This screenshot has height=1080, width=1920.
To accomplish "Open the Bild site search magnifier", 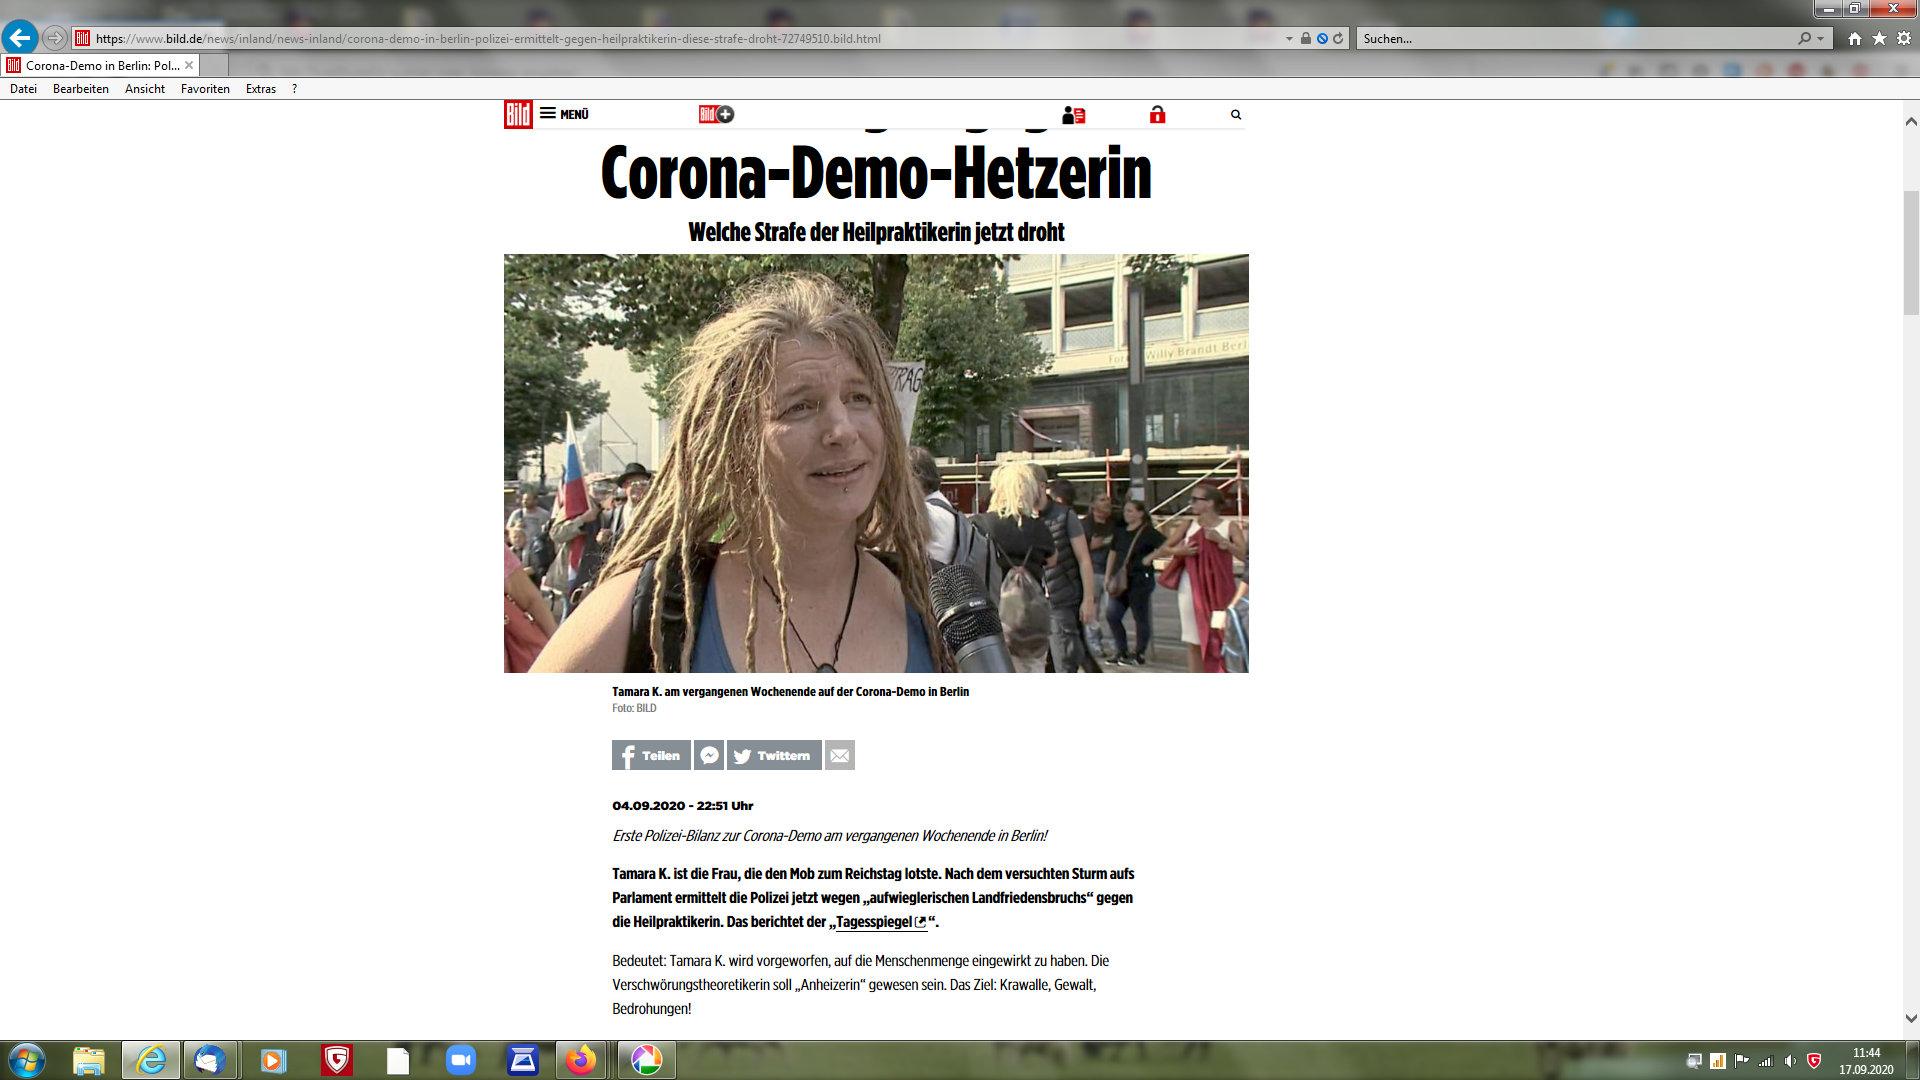I will point(1236,115).
